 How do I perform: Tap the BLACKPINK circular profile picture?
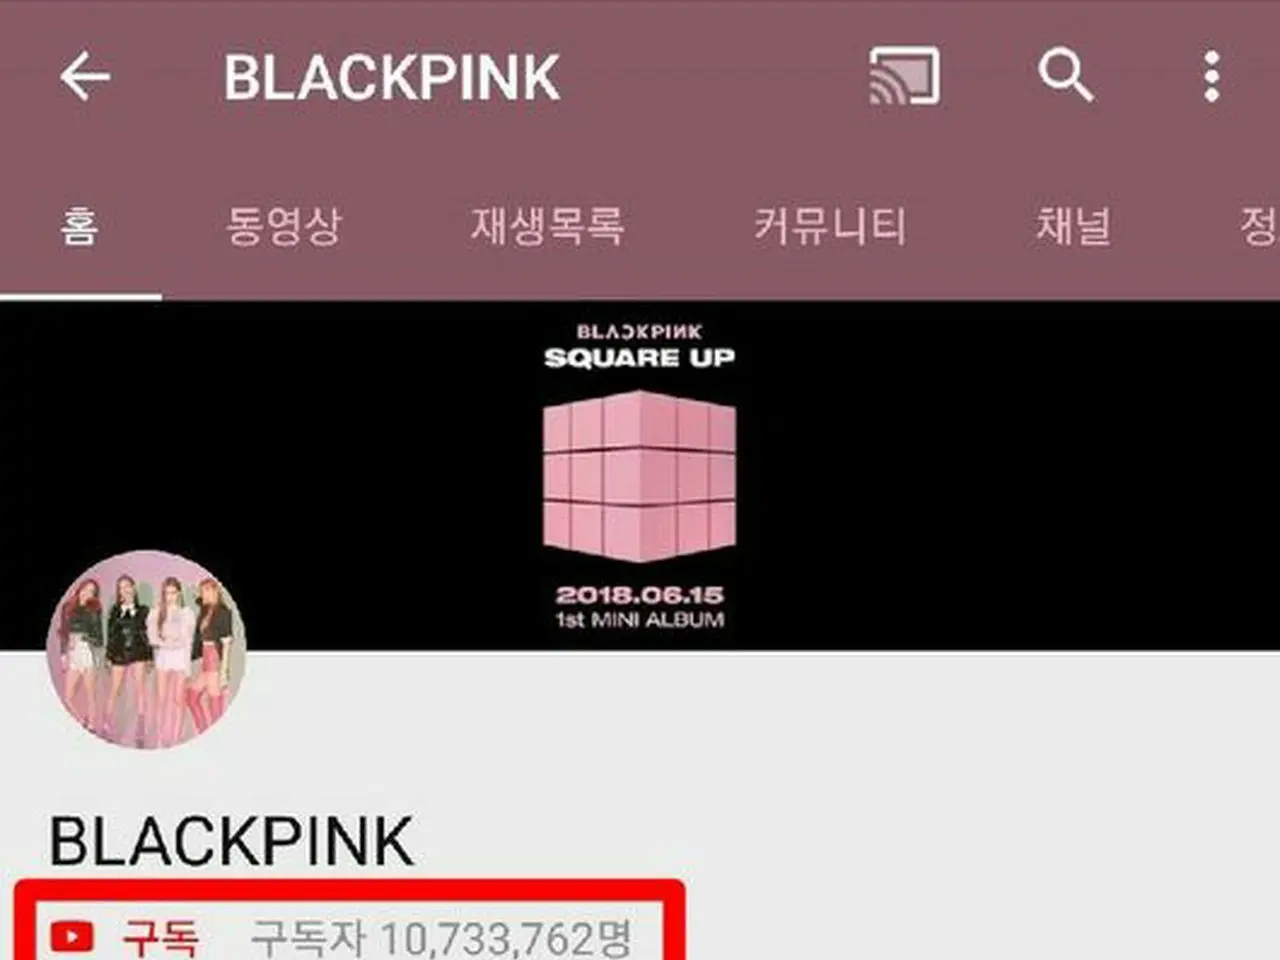click(x=147, y=649)
